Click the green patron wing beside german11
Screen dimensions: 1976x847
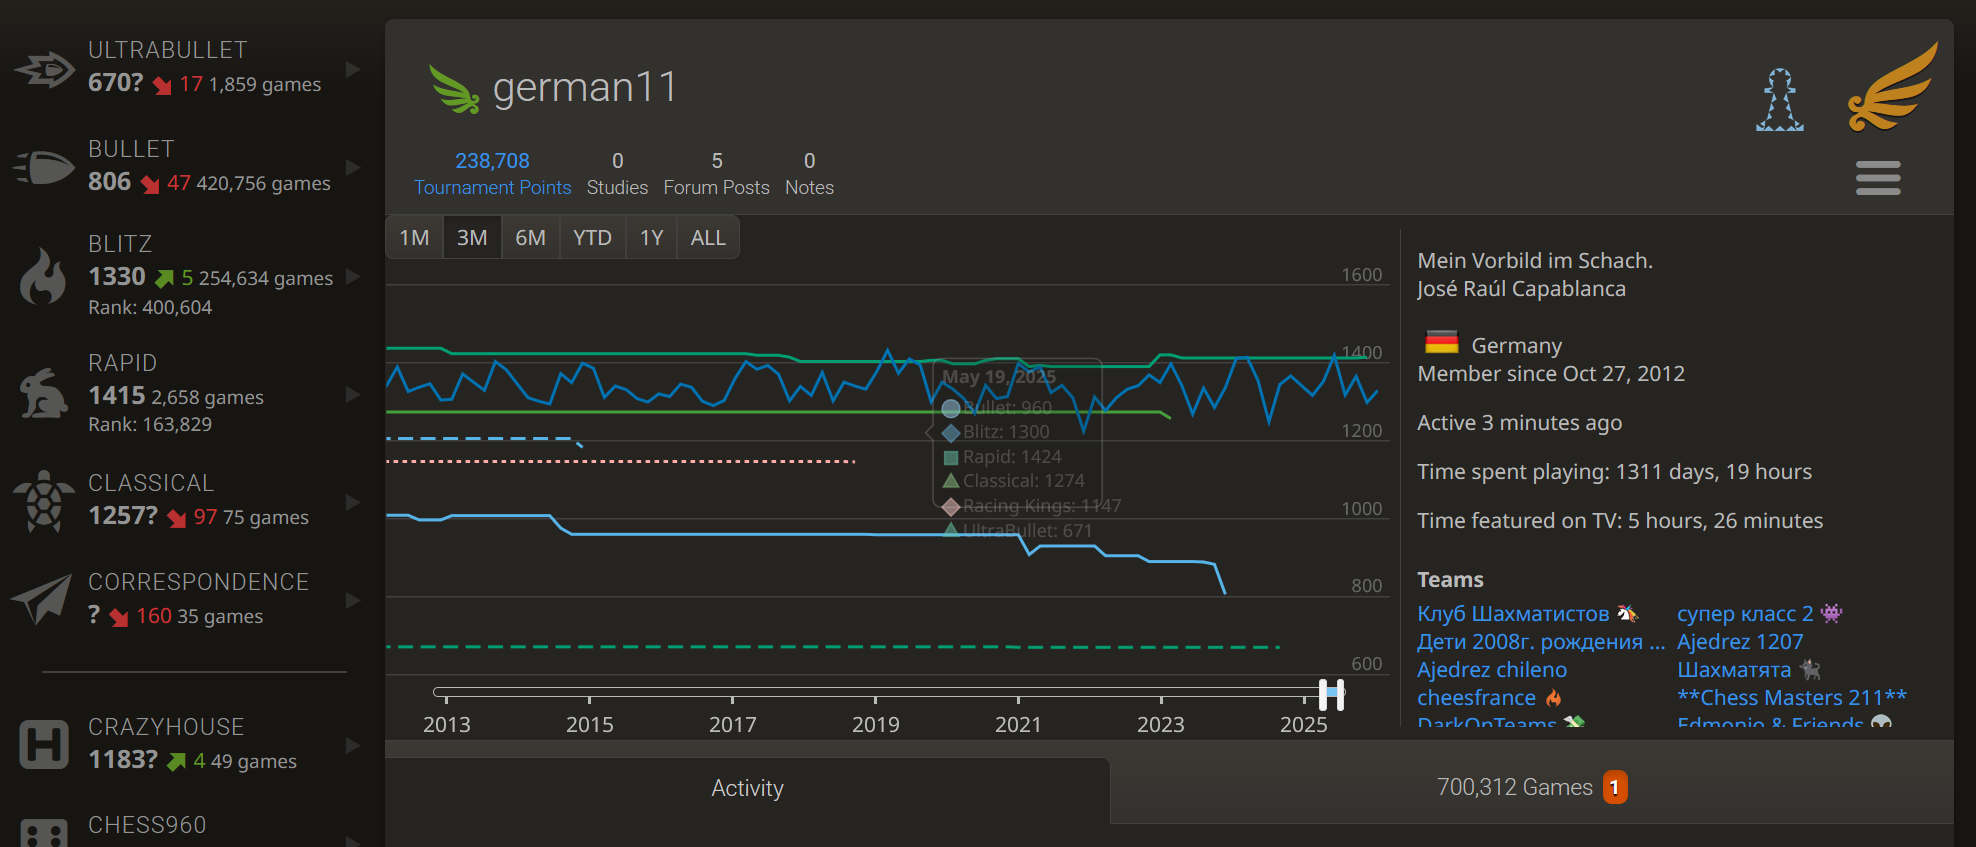pyautogui.click(x=454, y=89)
